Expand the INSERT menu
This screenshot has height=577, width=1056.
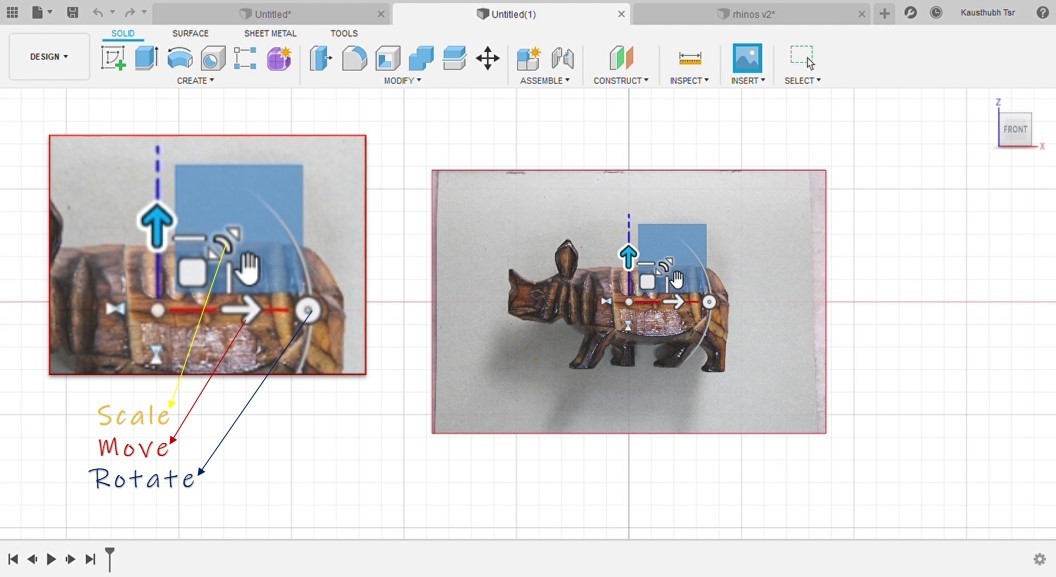coord(748,80)
